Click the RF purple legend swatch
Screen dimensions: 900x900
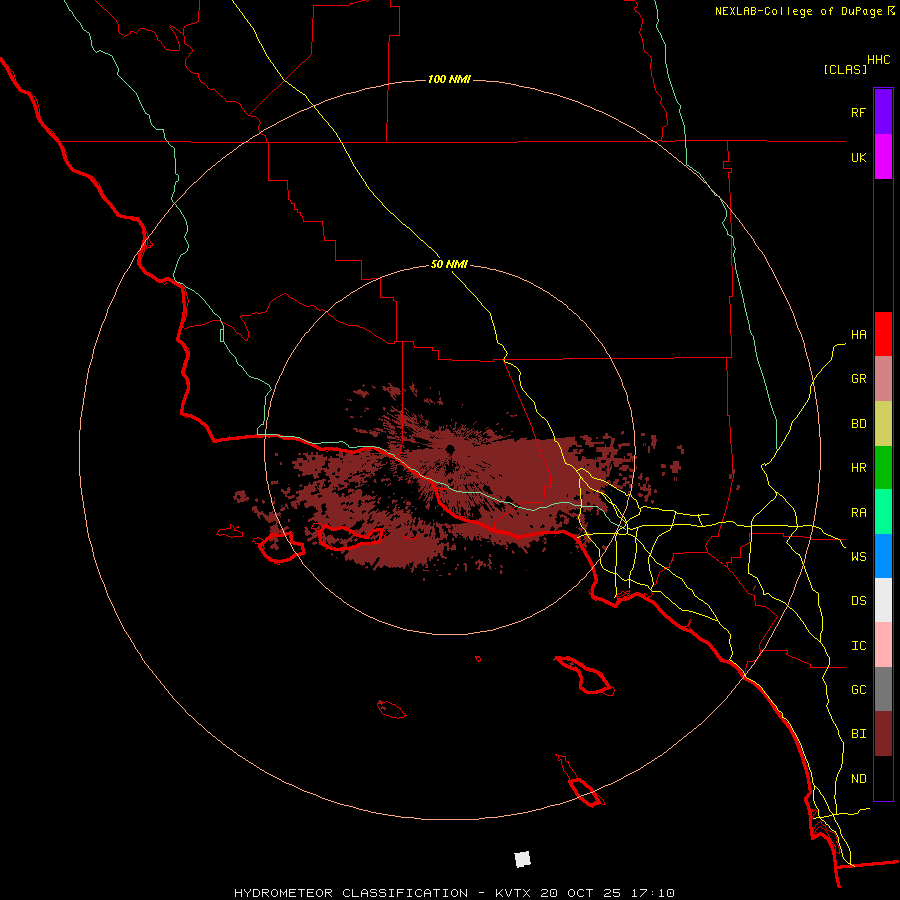[x=883, y=112]
